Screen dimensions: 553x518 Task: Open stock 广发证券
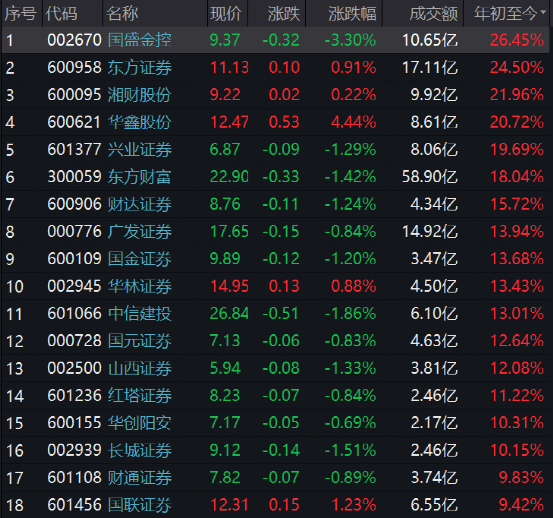click(x=140, y=231)
